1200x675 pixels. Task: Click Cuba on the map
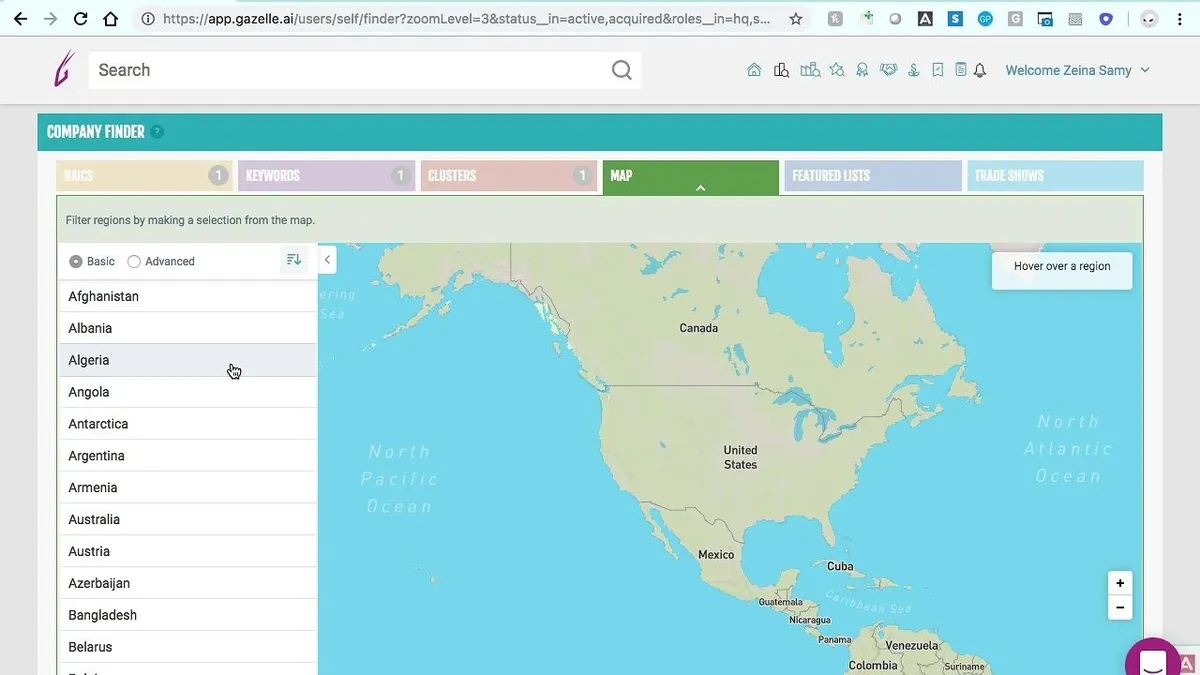point(840,566)
